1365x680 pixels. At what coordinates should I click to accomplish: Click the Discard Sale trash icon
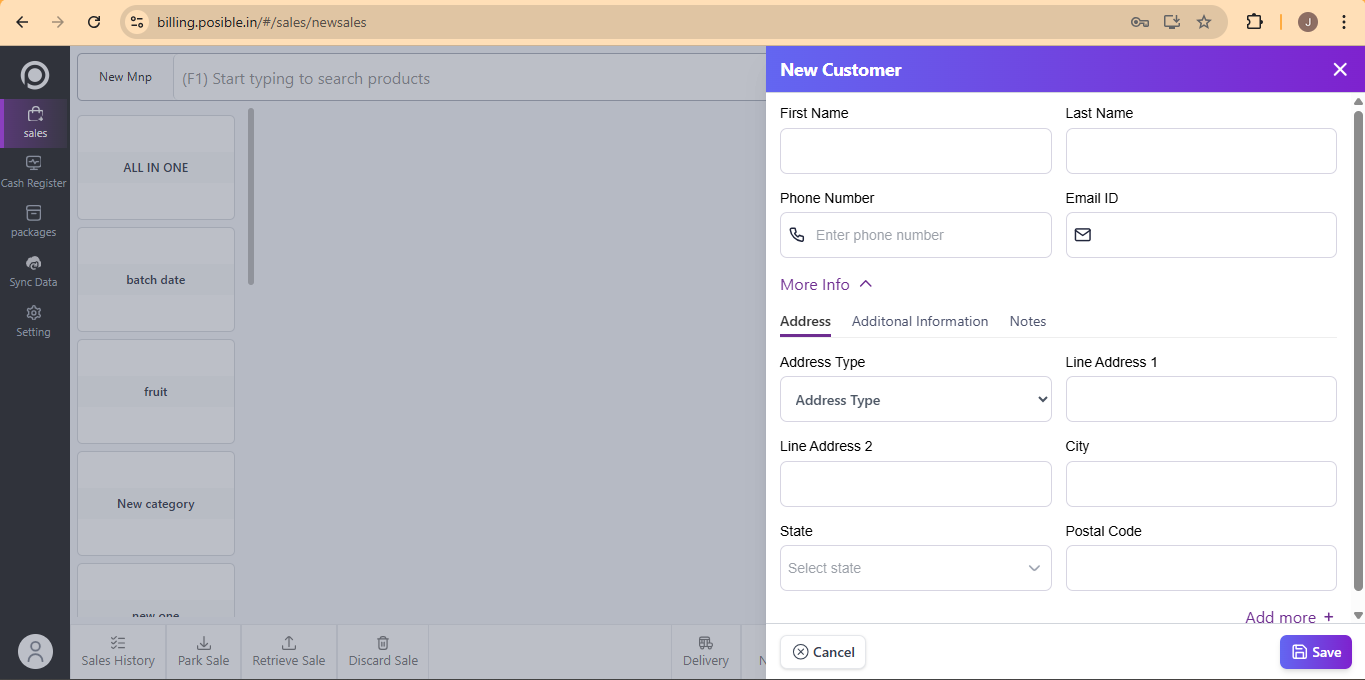[383, 643]
